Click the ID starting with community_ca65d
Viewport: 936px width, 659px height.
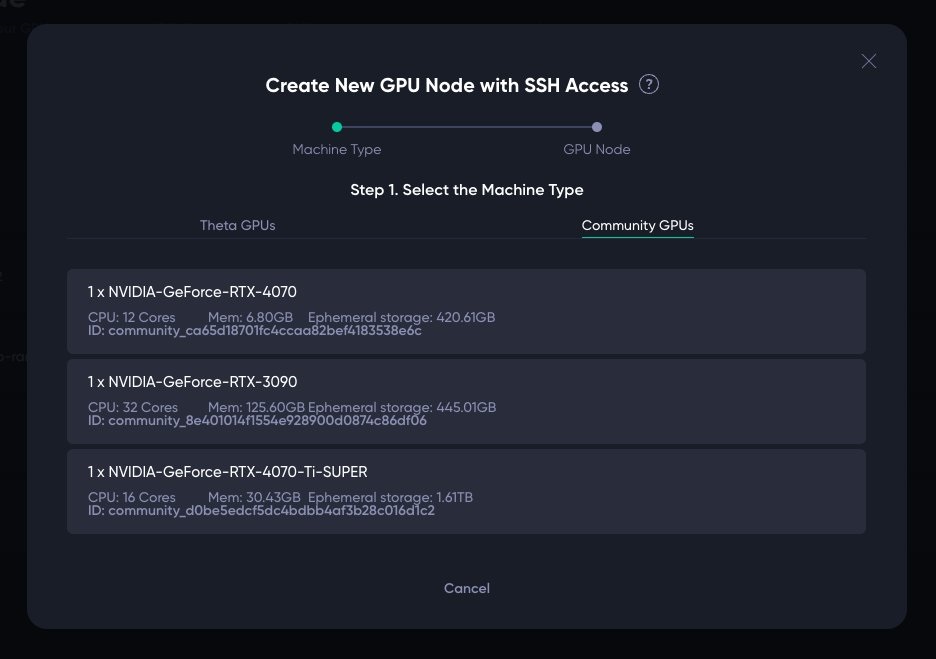tap(255, 331)
